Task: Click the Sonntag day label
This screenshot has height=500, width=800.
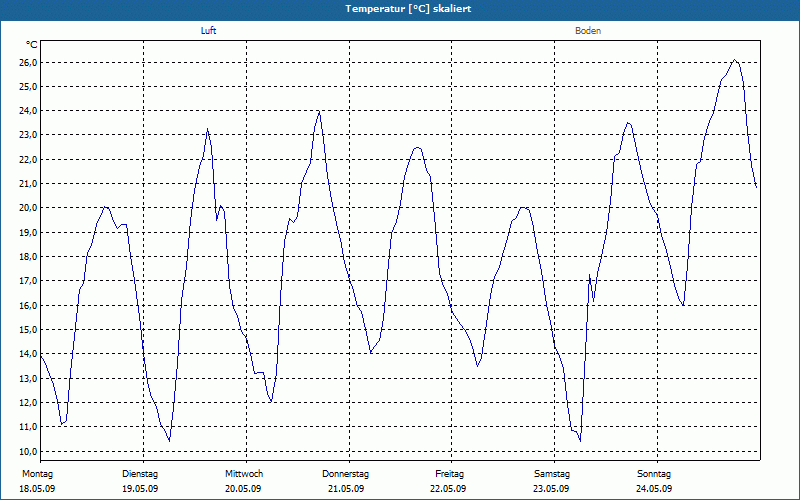Action: (654, 474)
